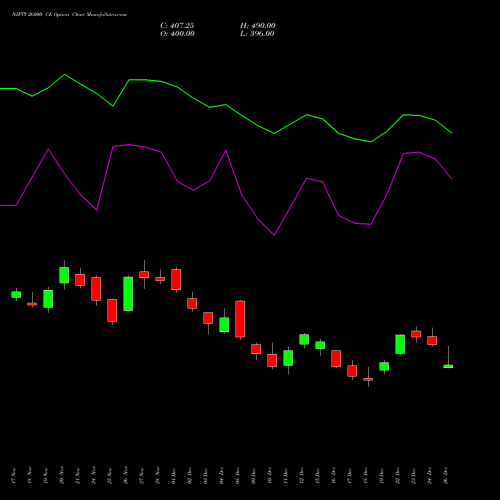Click the 26 Dec date axis label
This screenshot has height=500, width=500.
(446, 476)
